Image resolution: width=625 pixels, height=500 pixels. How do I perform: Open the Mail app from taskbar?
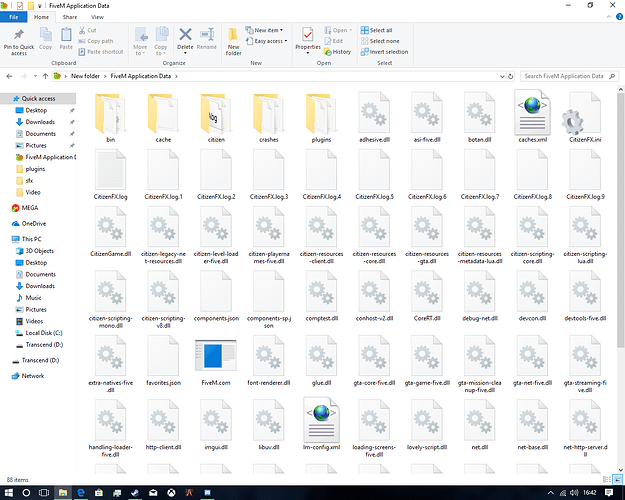[153, 493]
